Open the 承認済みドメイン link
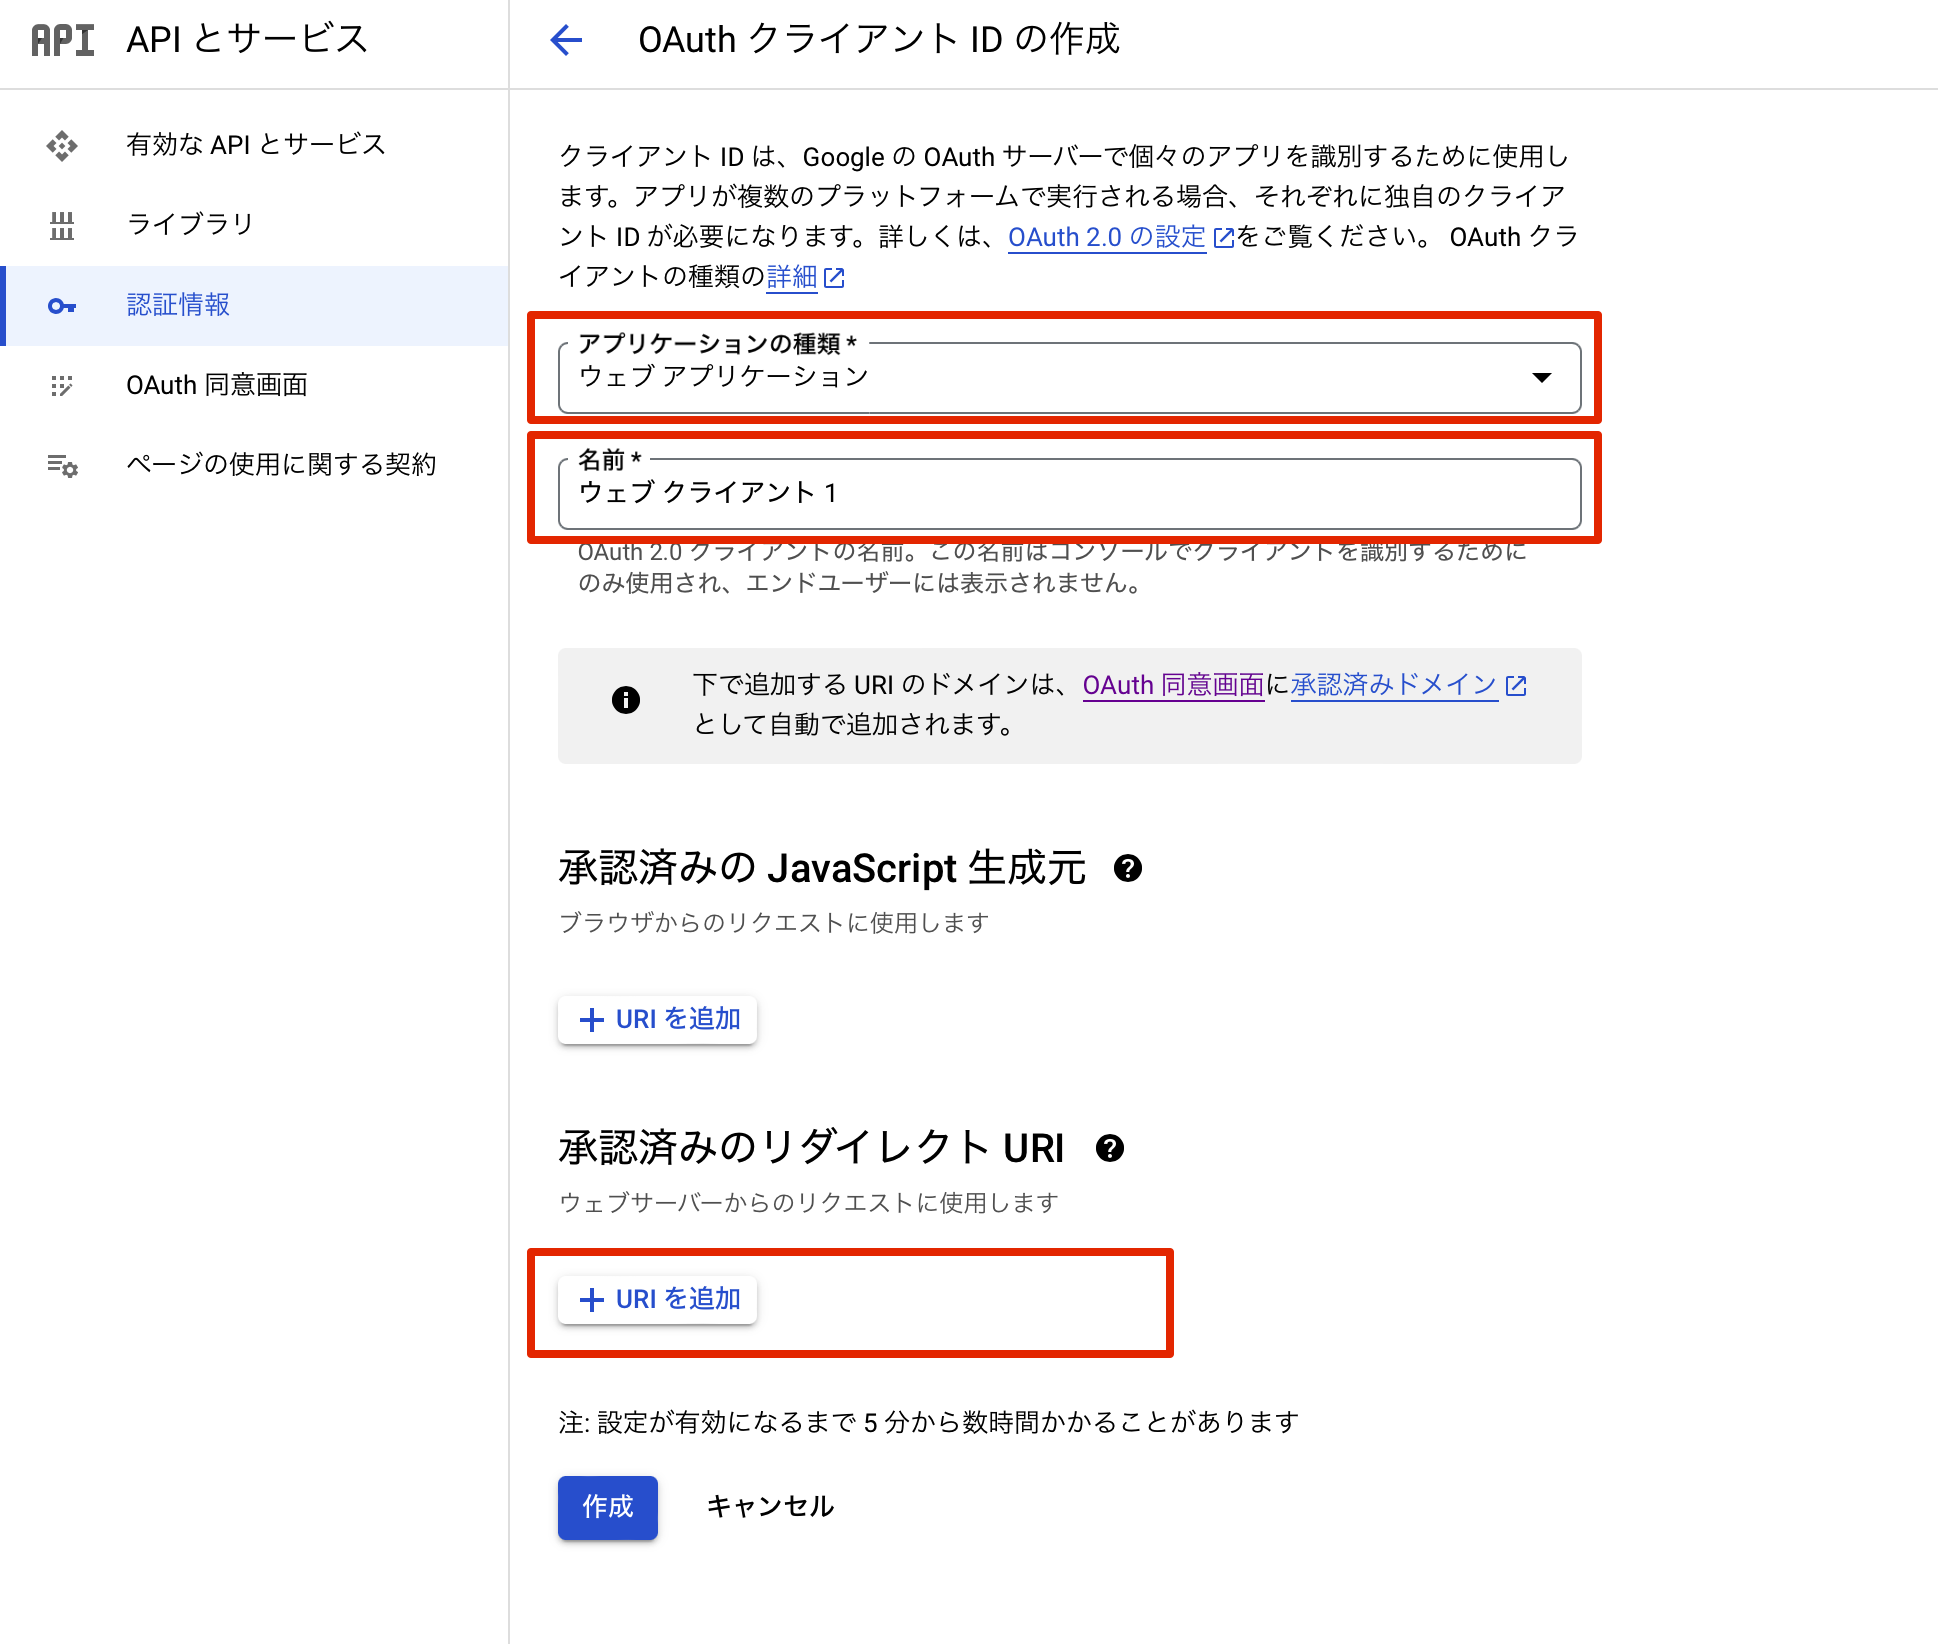 (x=1394, y=685)
